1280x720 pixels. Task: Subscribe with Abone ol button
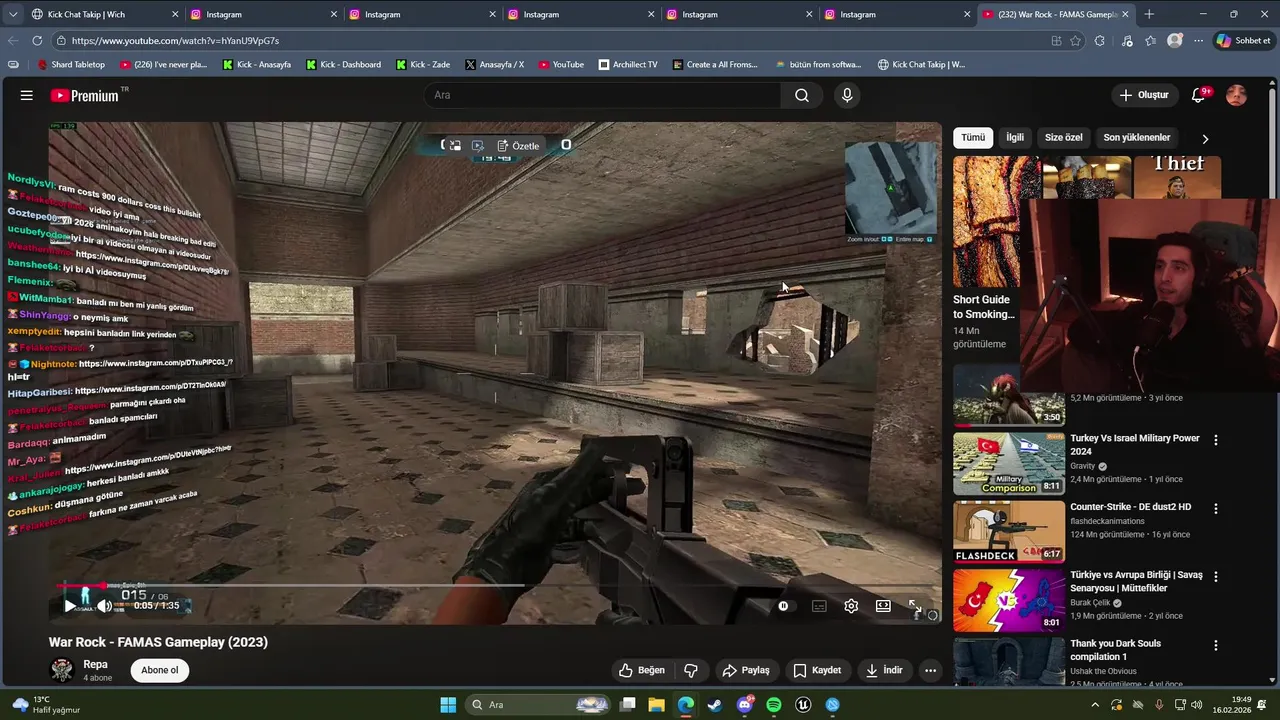(160, 670)
